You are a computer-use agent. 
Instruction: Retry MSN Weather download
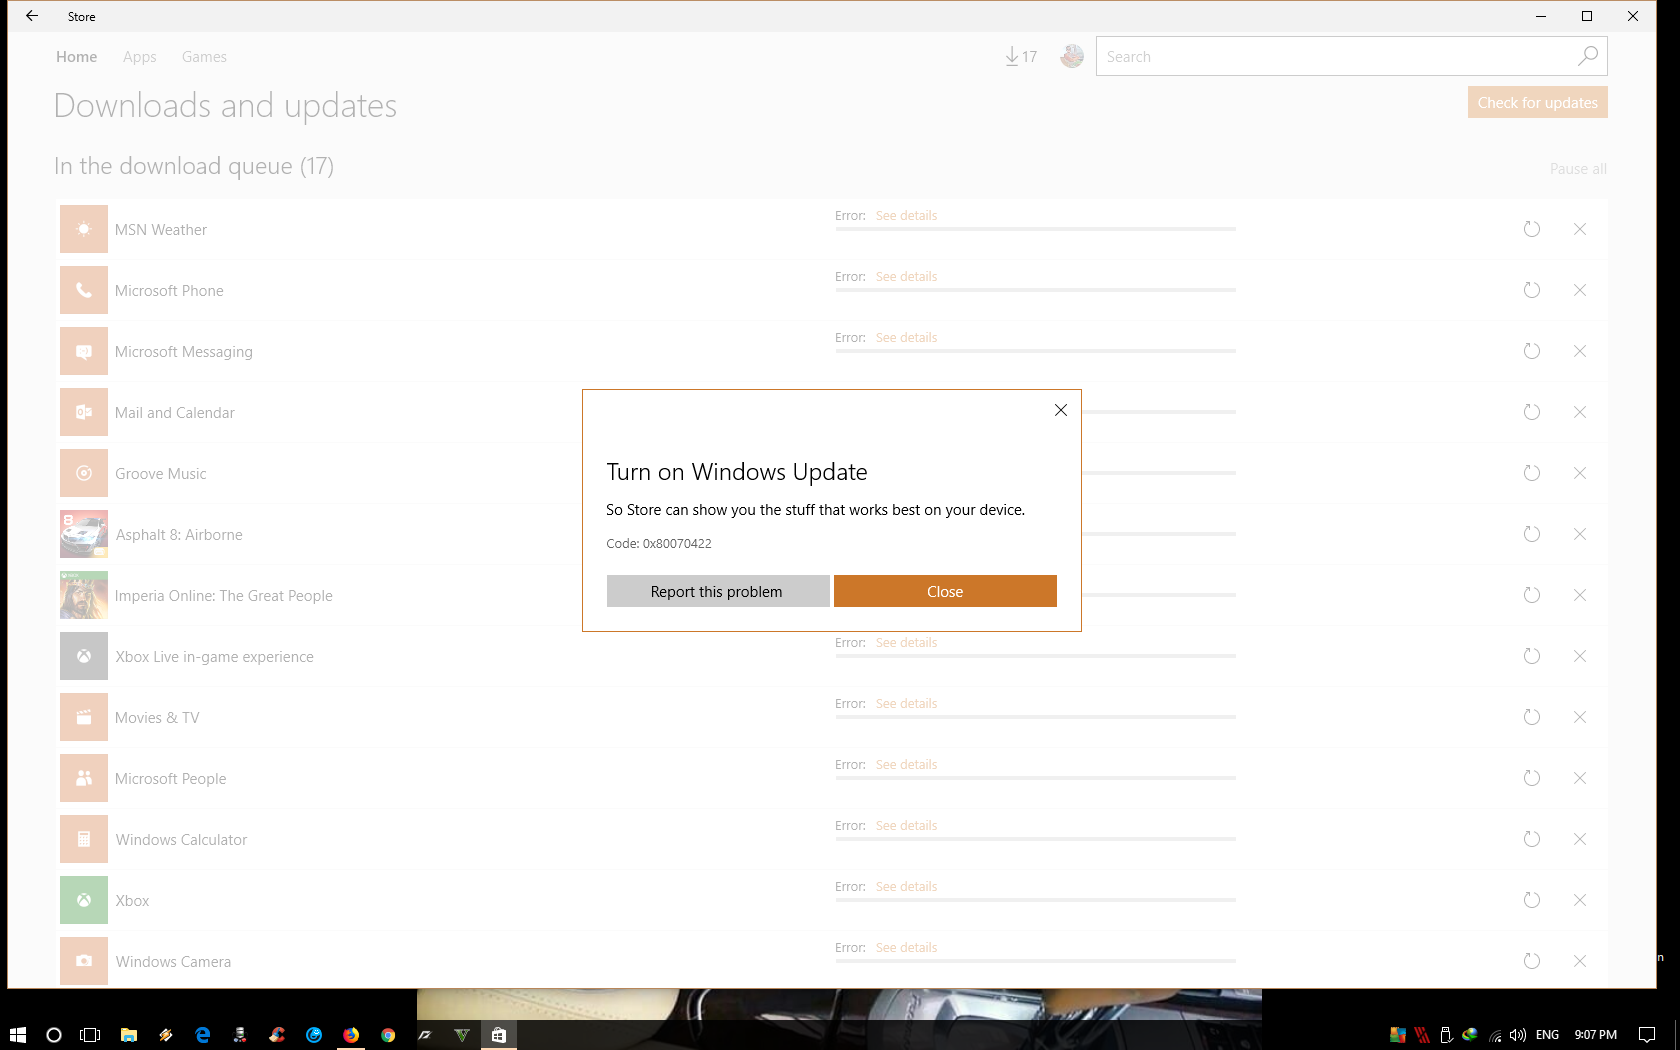[x=1531, y=229]
